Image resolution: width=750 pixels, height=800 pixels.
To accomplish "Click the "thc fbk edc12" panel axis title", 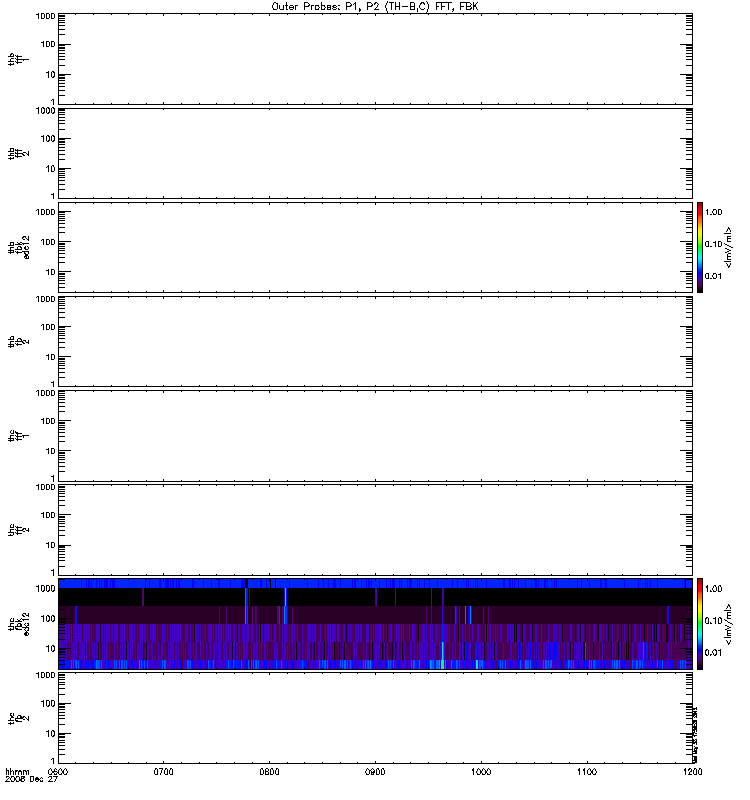I will 18,624.
